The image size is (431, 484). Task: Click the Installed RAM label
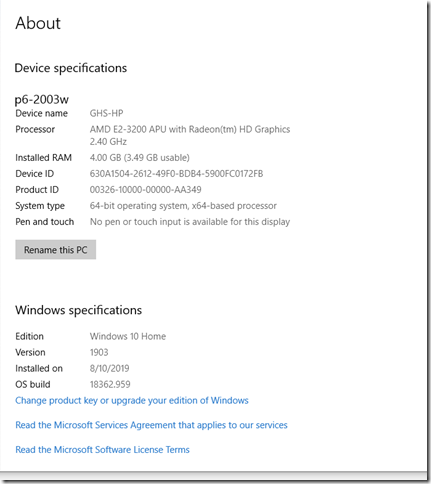click(x=43, y=158)
